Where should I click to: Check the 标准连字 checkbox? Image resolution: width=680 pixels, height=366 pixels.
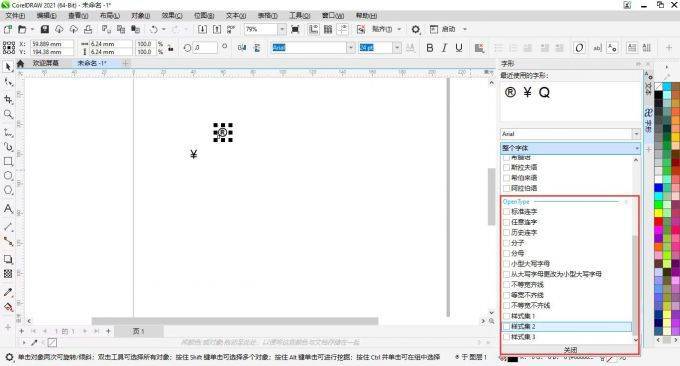click(506, 212)
